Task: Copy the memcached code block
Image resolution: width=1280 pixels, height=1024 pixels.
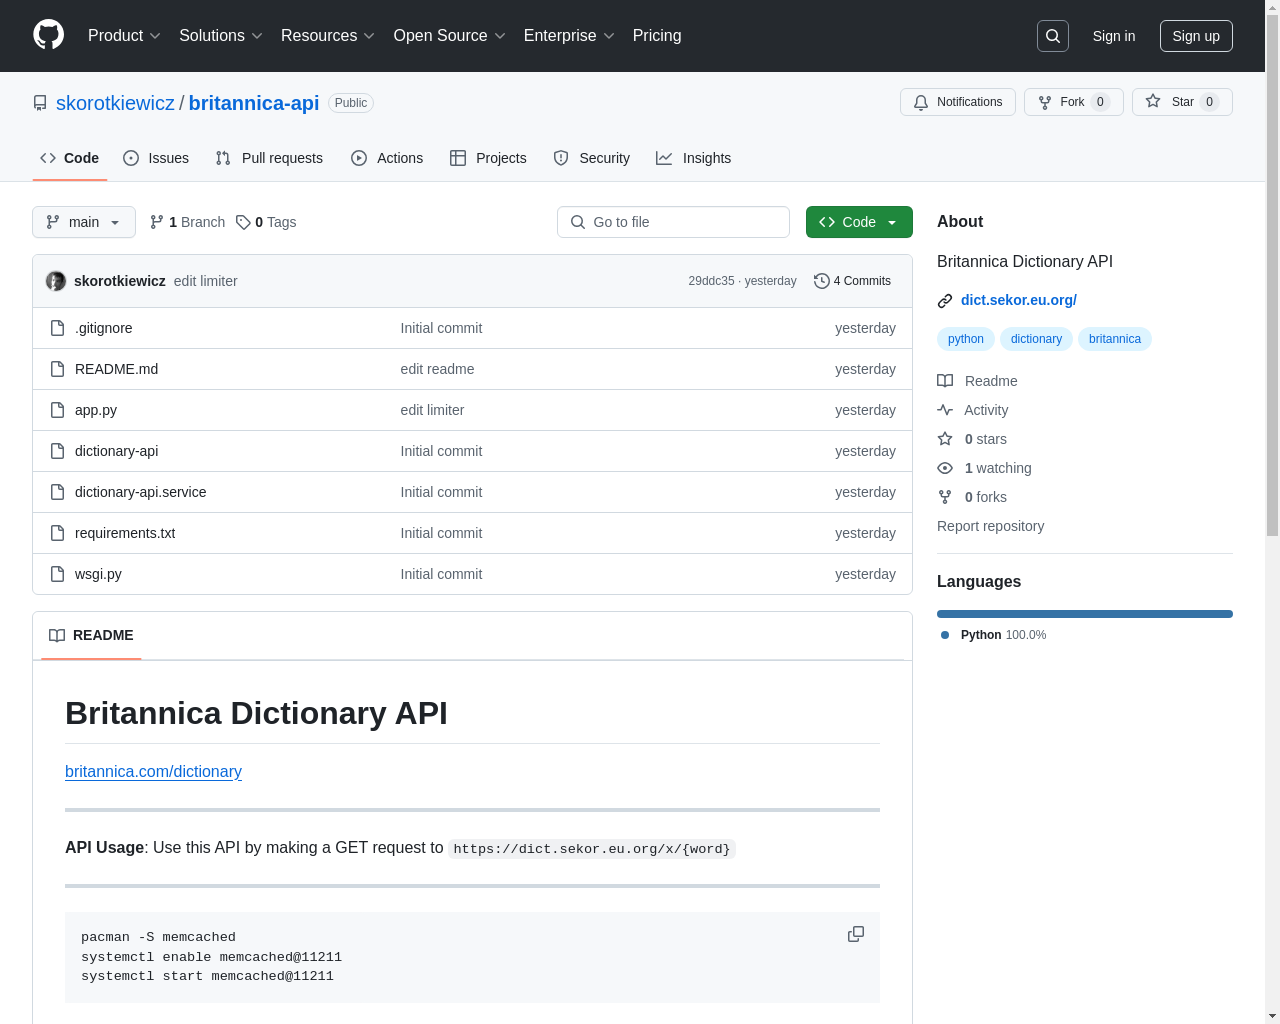Action: coord(856,934)
